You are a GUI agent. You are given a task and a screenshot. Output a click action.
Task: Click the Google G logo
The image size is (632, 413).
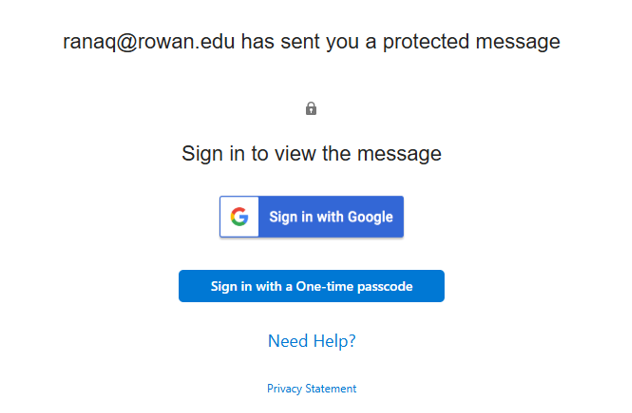click(239, 217)
